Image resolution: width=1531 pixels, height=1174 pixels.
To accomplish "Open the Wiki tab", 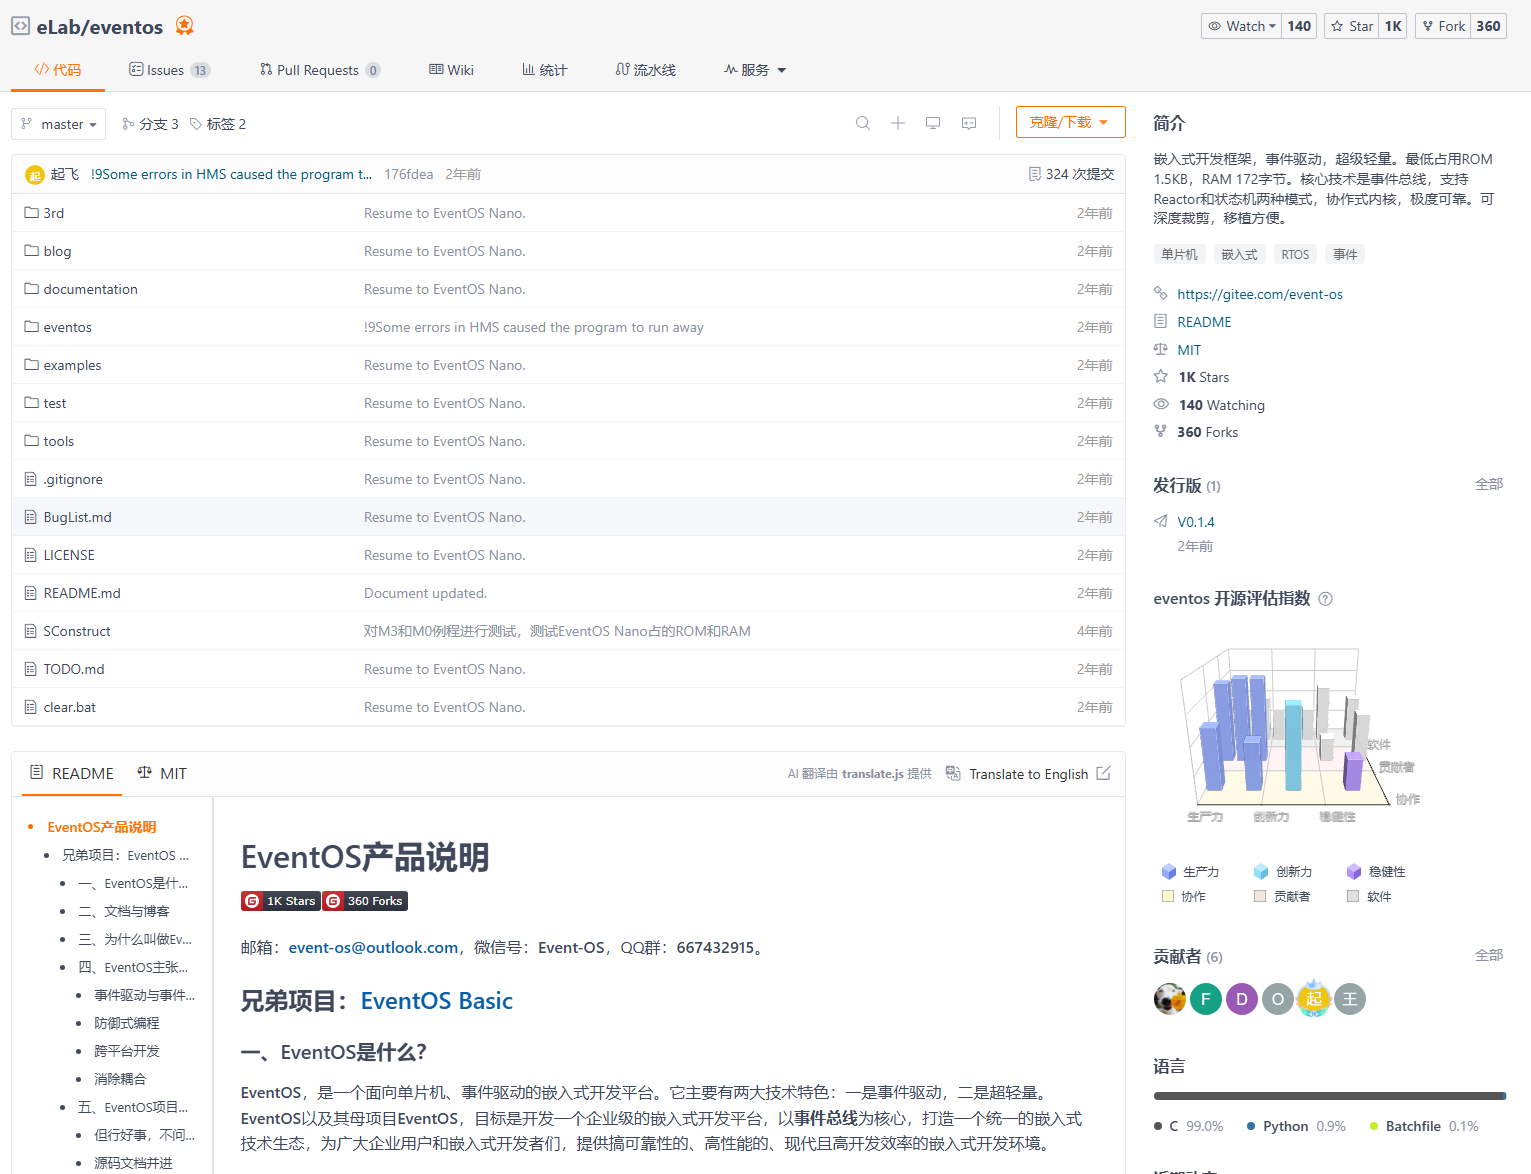I will (450, 69).
